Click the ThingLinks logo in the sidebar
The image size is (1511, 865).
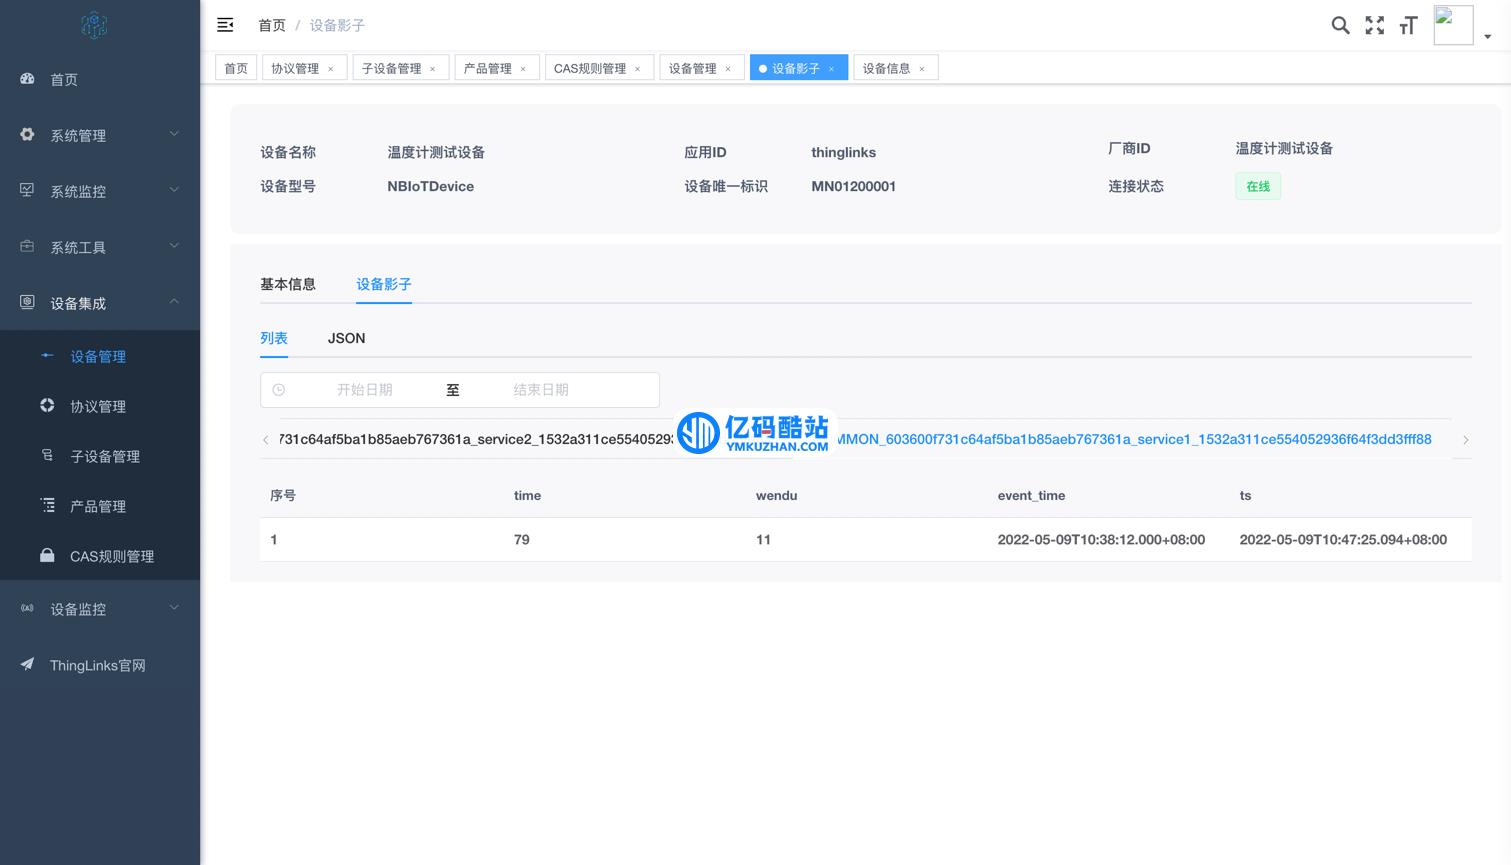coord(94,24)
